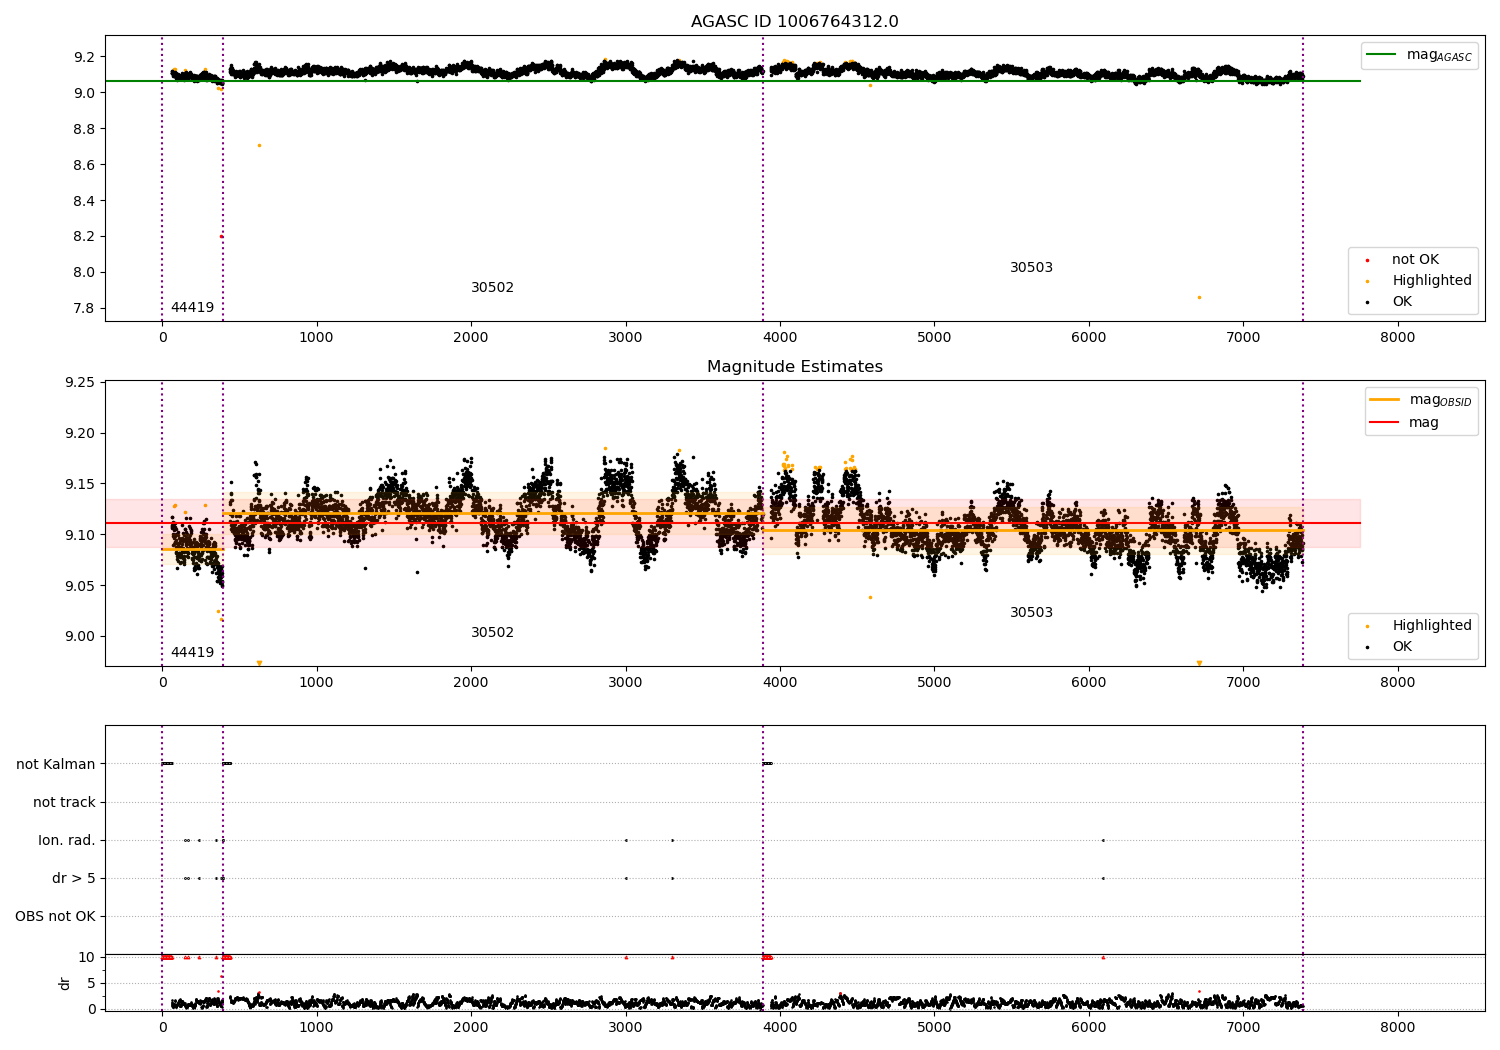Click 'Highlighted' in the Magnitude Estimates legend
1500x1050 pixels.
coord(1431,626)
